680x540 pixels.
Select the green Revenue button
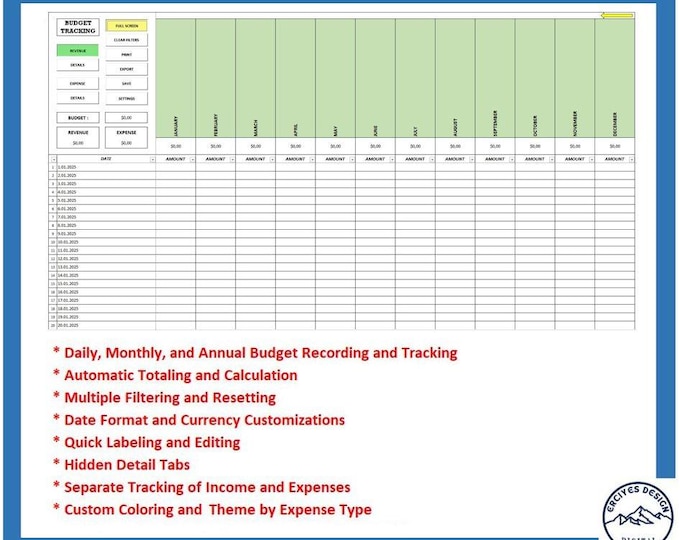point(78,51)
